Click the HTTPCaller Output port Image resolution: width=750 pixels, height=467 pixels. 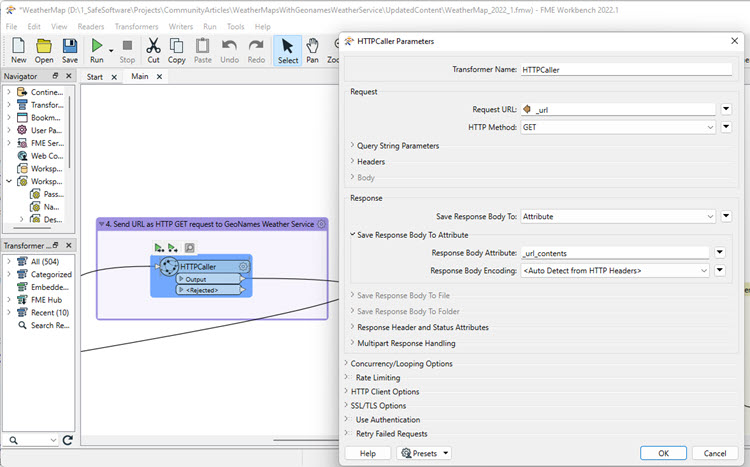click(210, 279)
